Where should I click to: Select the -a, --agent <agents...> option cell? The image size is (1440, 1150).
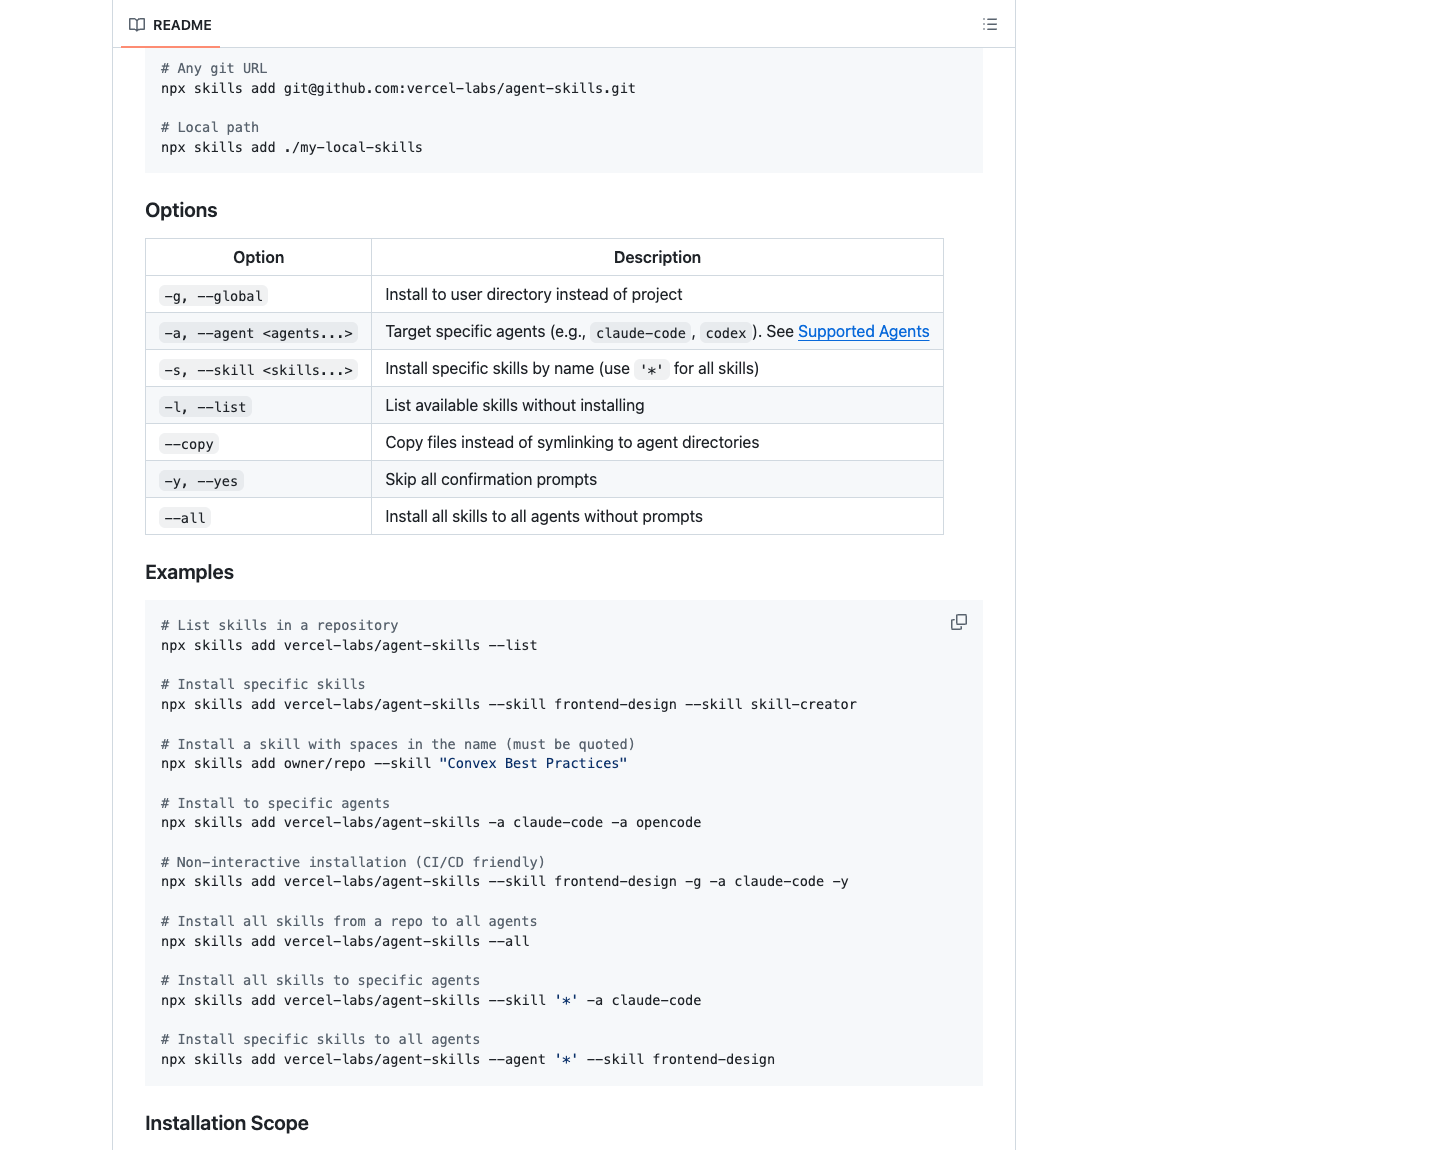(259, 333)
